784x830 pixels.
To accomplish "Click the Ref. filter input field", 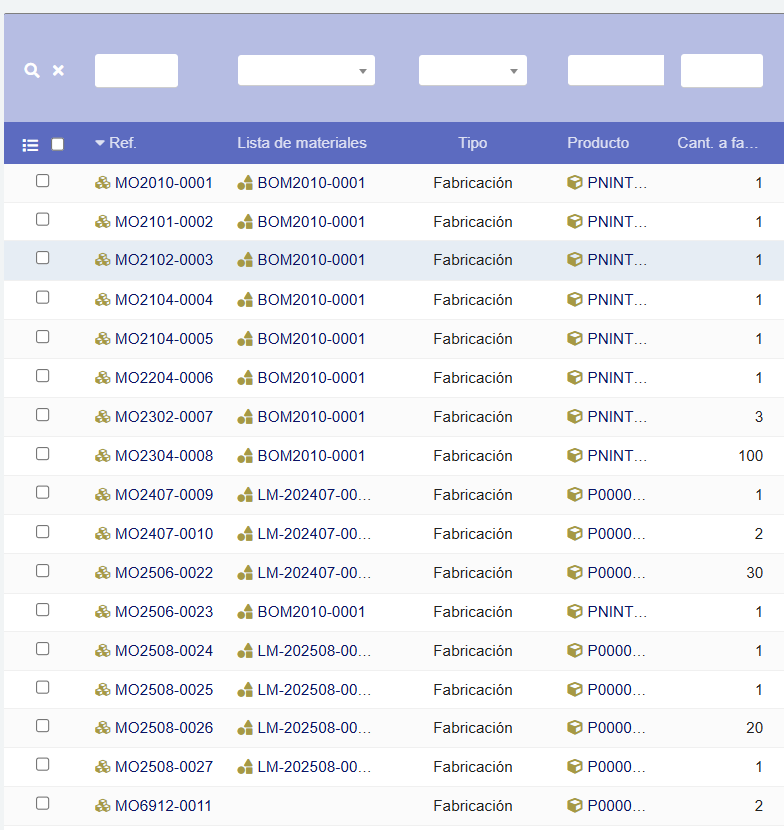I will click(x=136, y=70).
